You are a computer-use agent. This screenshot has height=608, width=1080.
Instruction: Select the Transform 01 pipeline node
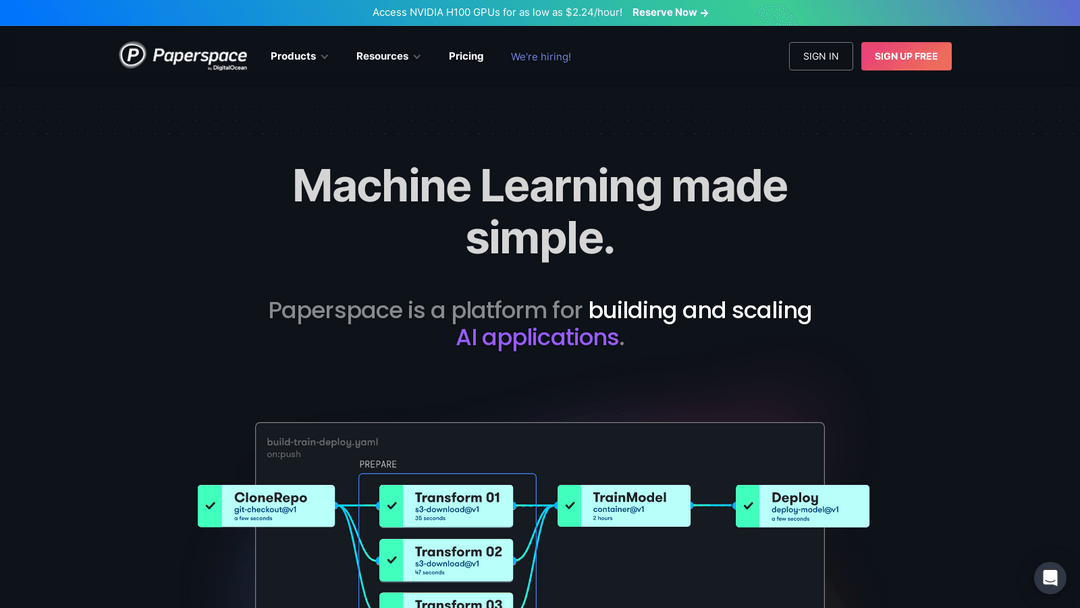click(446, 506)
